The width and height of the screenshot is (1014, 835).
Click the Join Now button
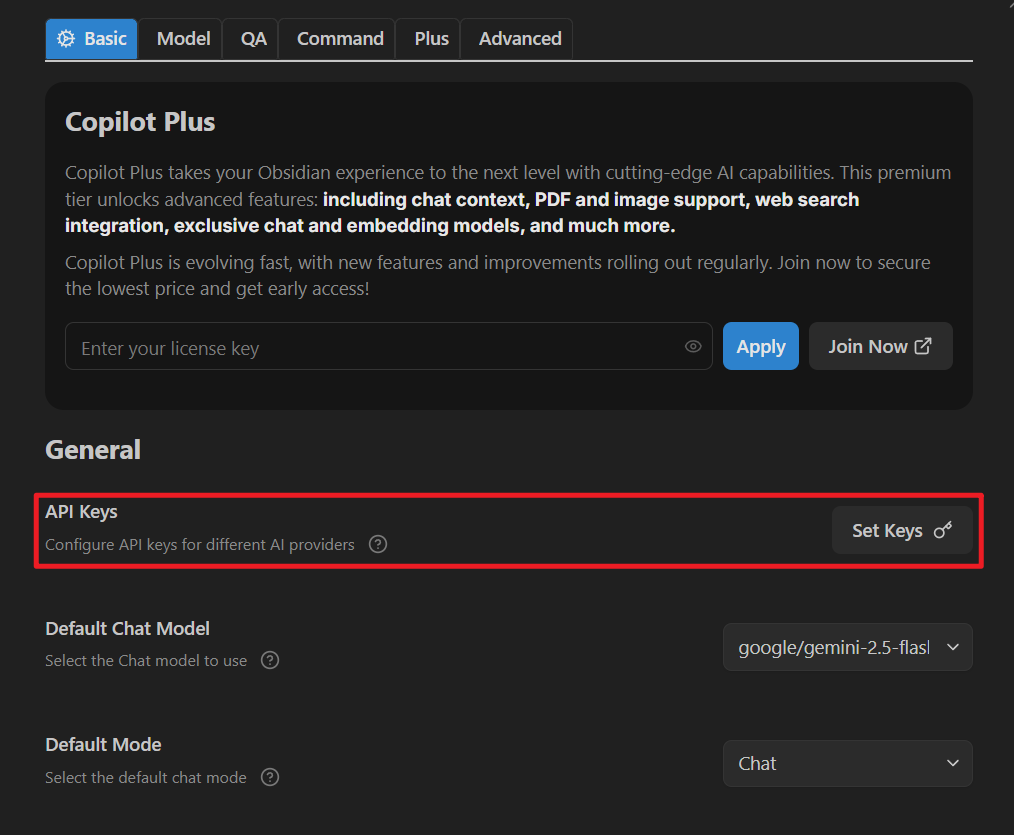880,347
